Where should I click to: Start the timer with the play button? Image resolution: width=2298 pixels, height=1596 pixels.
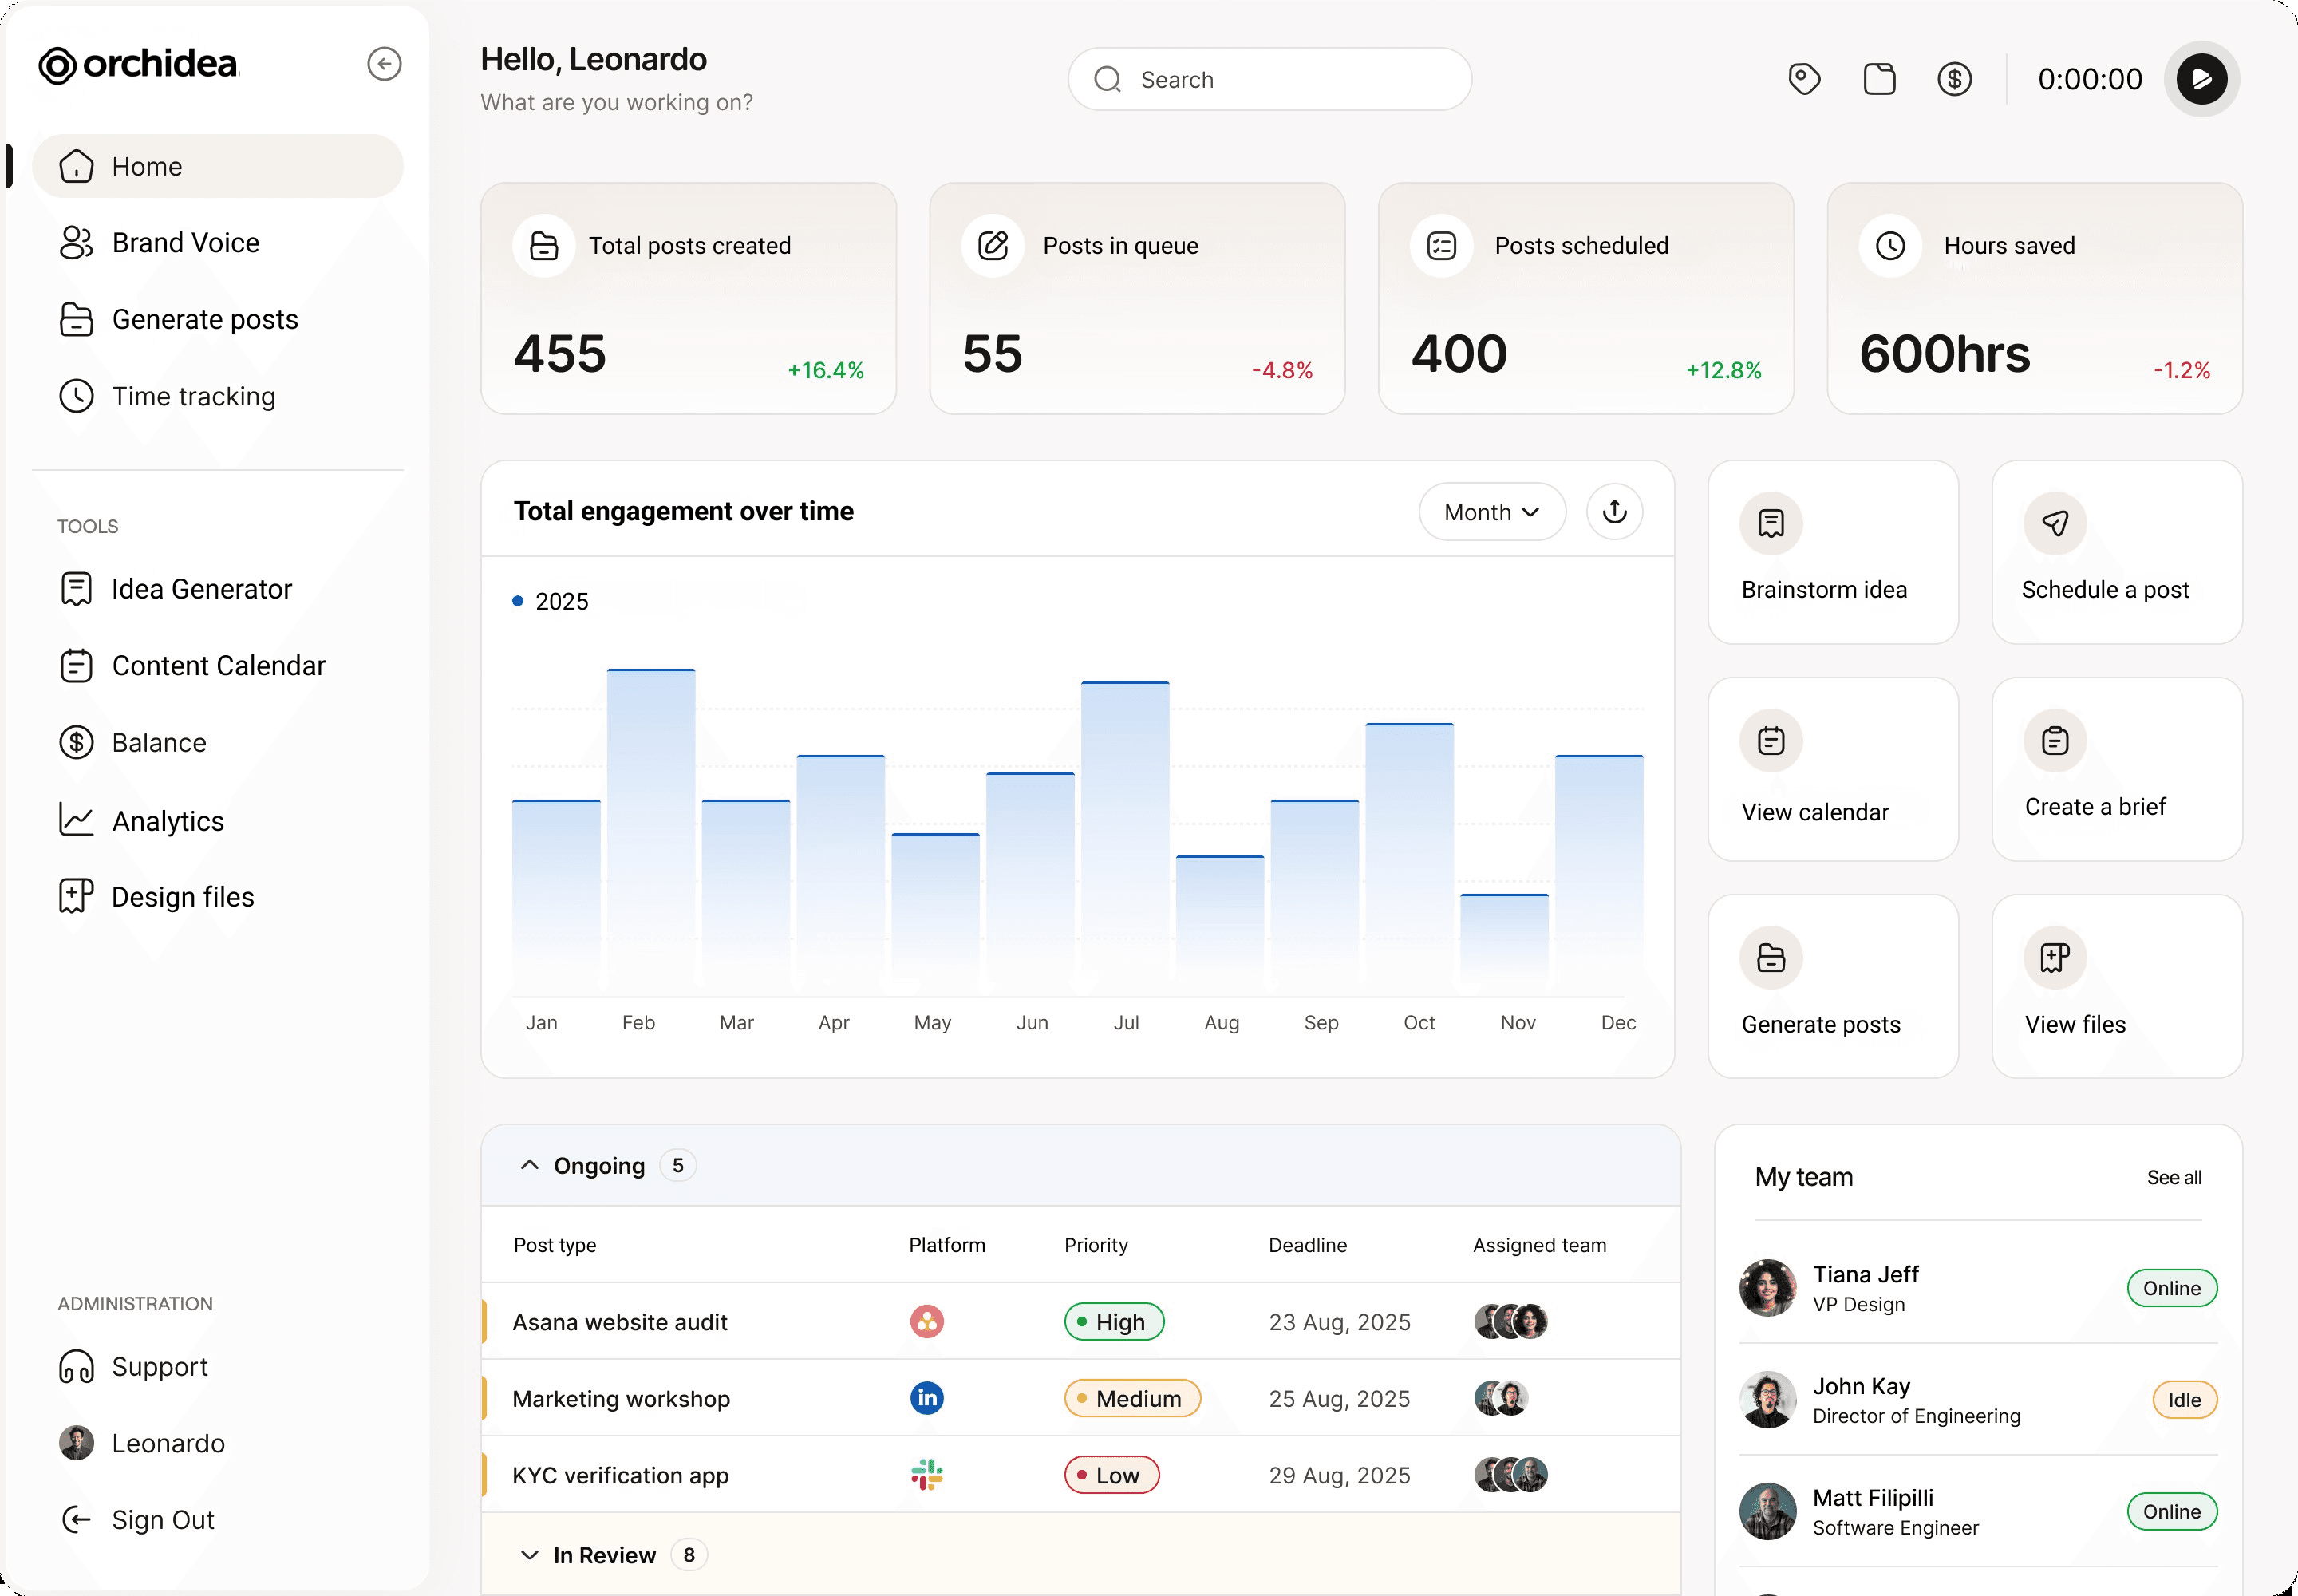[2201, 78]
